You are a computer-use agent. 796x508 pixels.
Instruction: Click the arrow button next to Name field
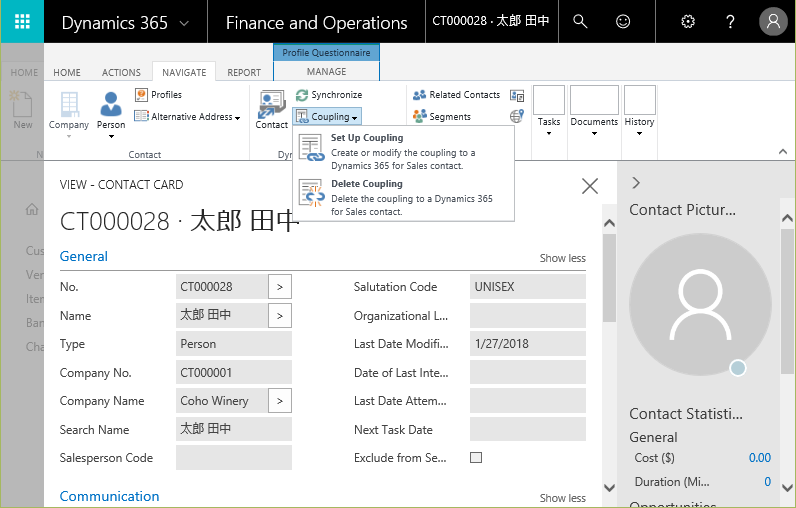click(280, 316)
